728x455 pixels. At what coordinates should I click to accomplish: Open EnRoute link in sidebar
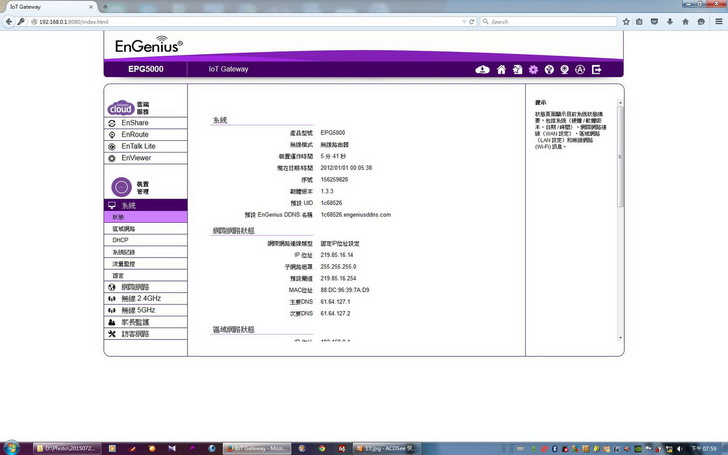pyautogui.click(x=135, y=134)
